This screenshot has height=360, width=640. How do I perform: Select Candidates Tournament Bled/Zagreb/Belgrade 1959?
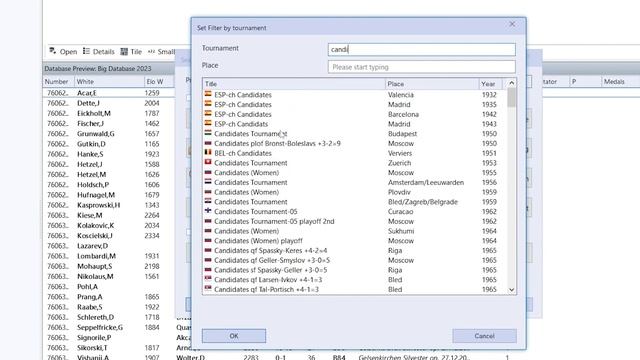pos(355,202)
